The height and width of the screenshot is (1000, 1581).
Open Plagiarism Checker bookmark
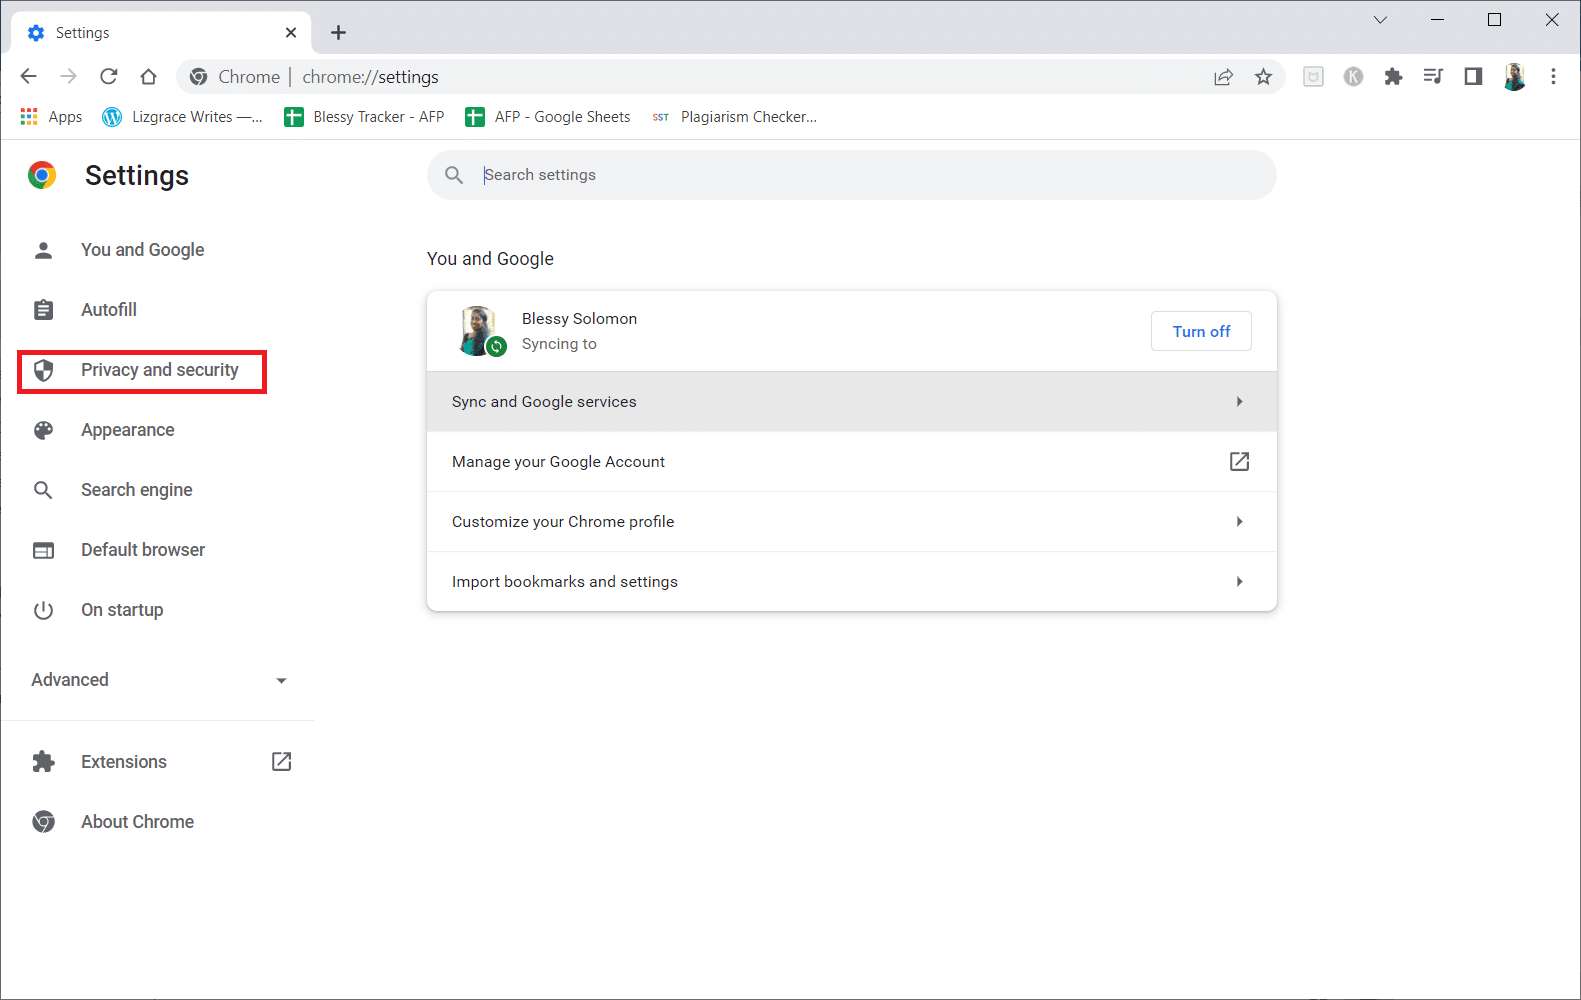click(735, 117)
